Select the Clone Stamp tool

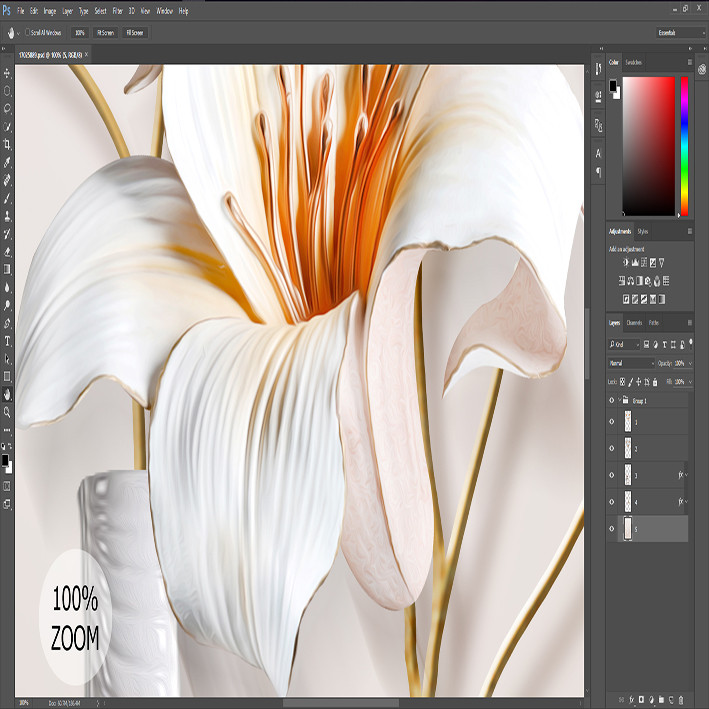[7, 216]
